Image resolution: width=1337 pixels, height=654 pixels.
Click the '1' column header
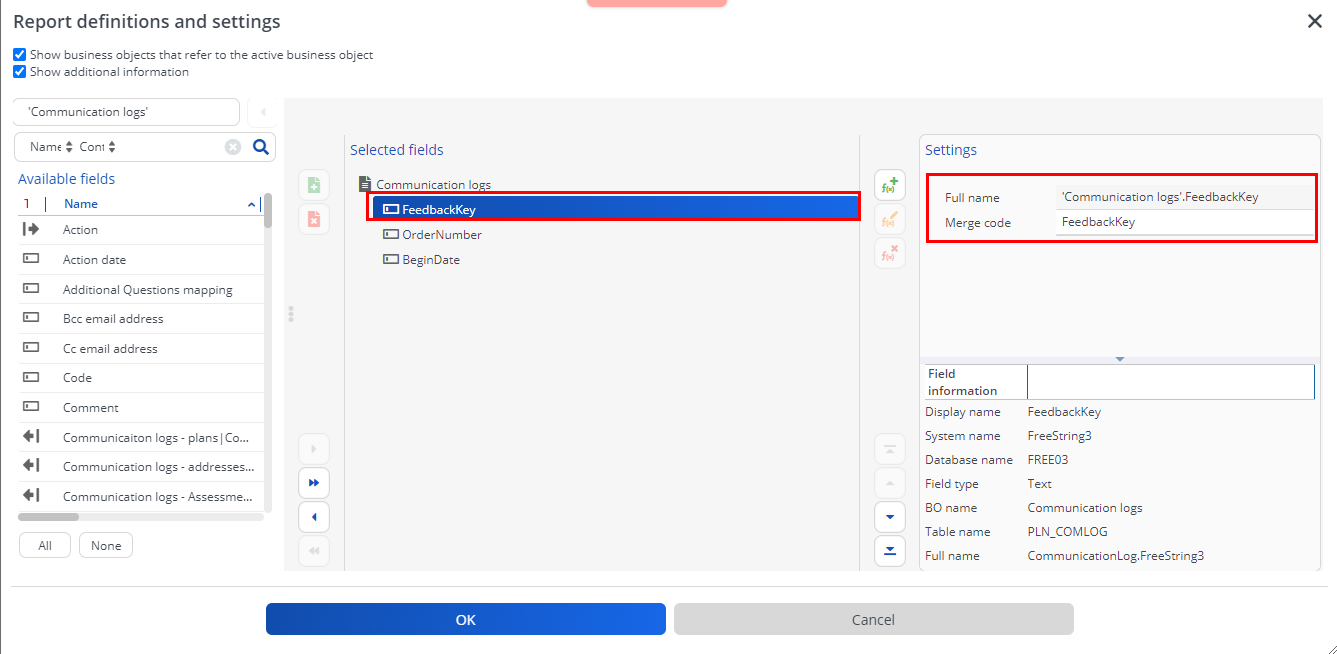(26, 203)
